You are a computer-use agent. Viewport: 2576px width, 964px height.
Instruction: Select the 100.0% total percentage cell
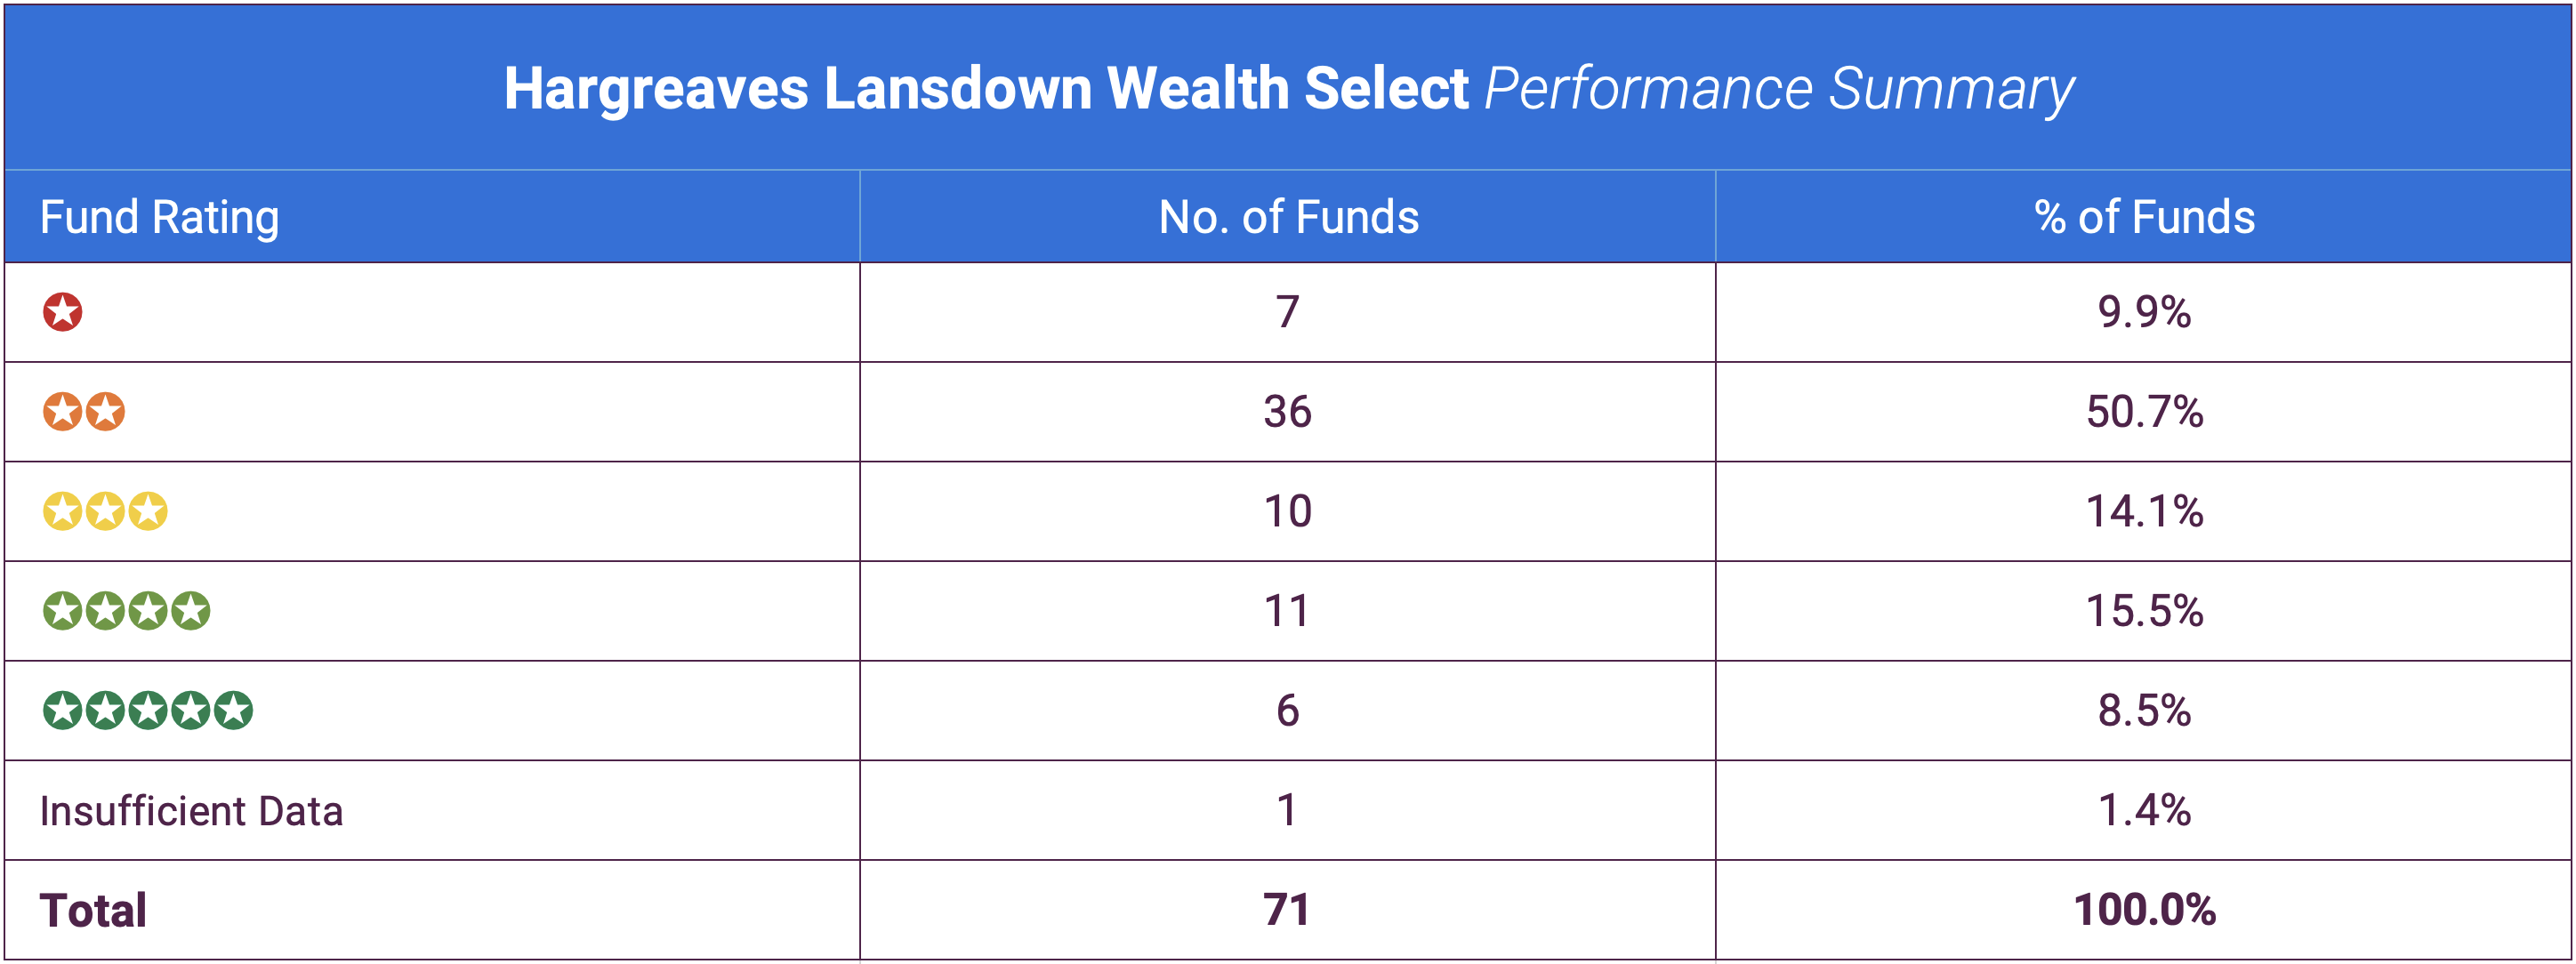[x=2144, y=910]
